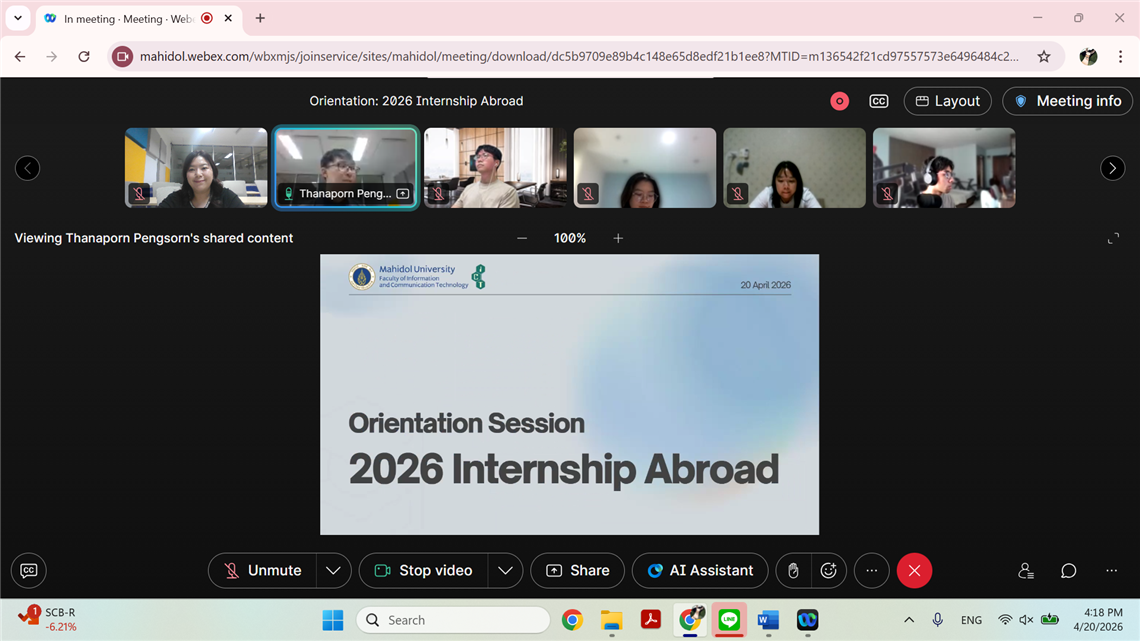The image size is (1140, 641).
Task: Open the emoji reactions icon
Action: pyautogui.click(x=828, y=570)
